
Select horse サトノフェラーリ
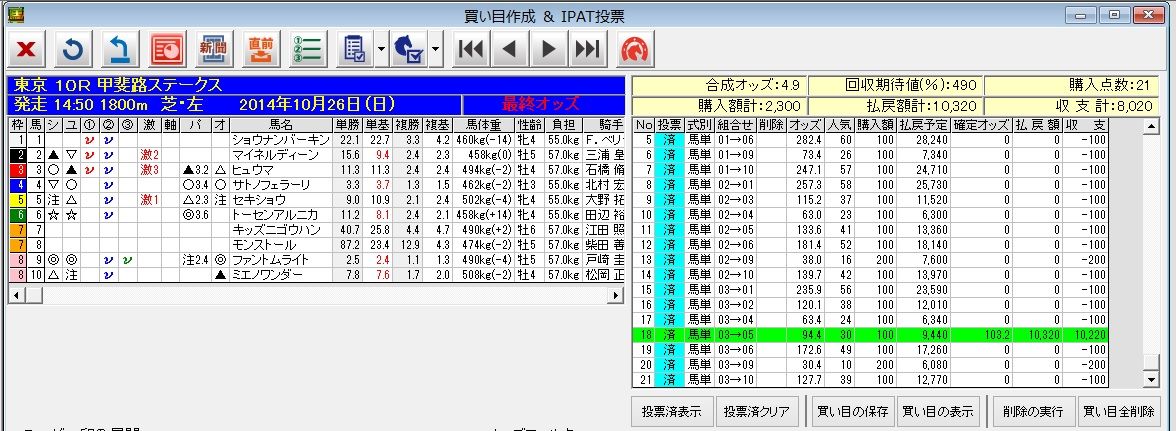tap(280, 185)
